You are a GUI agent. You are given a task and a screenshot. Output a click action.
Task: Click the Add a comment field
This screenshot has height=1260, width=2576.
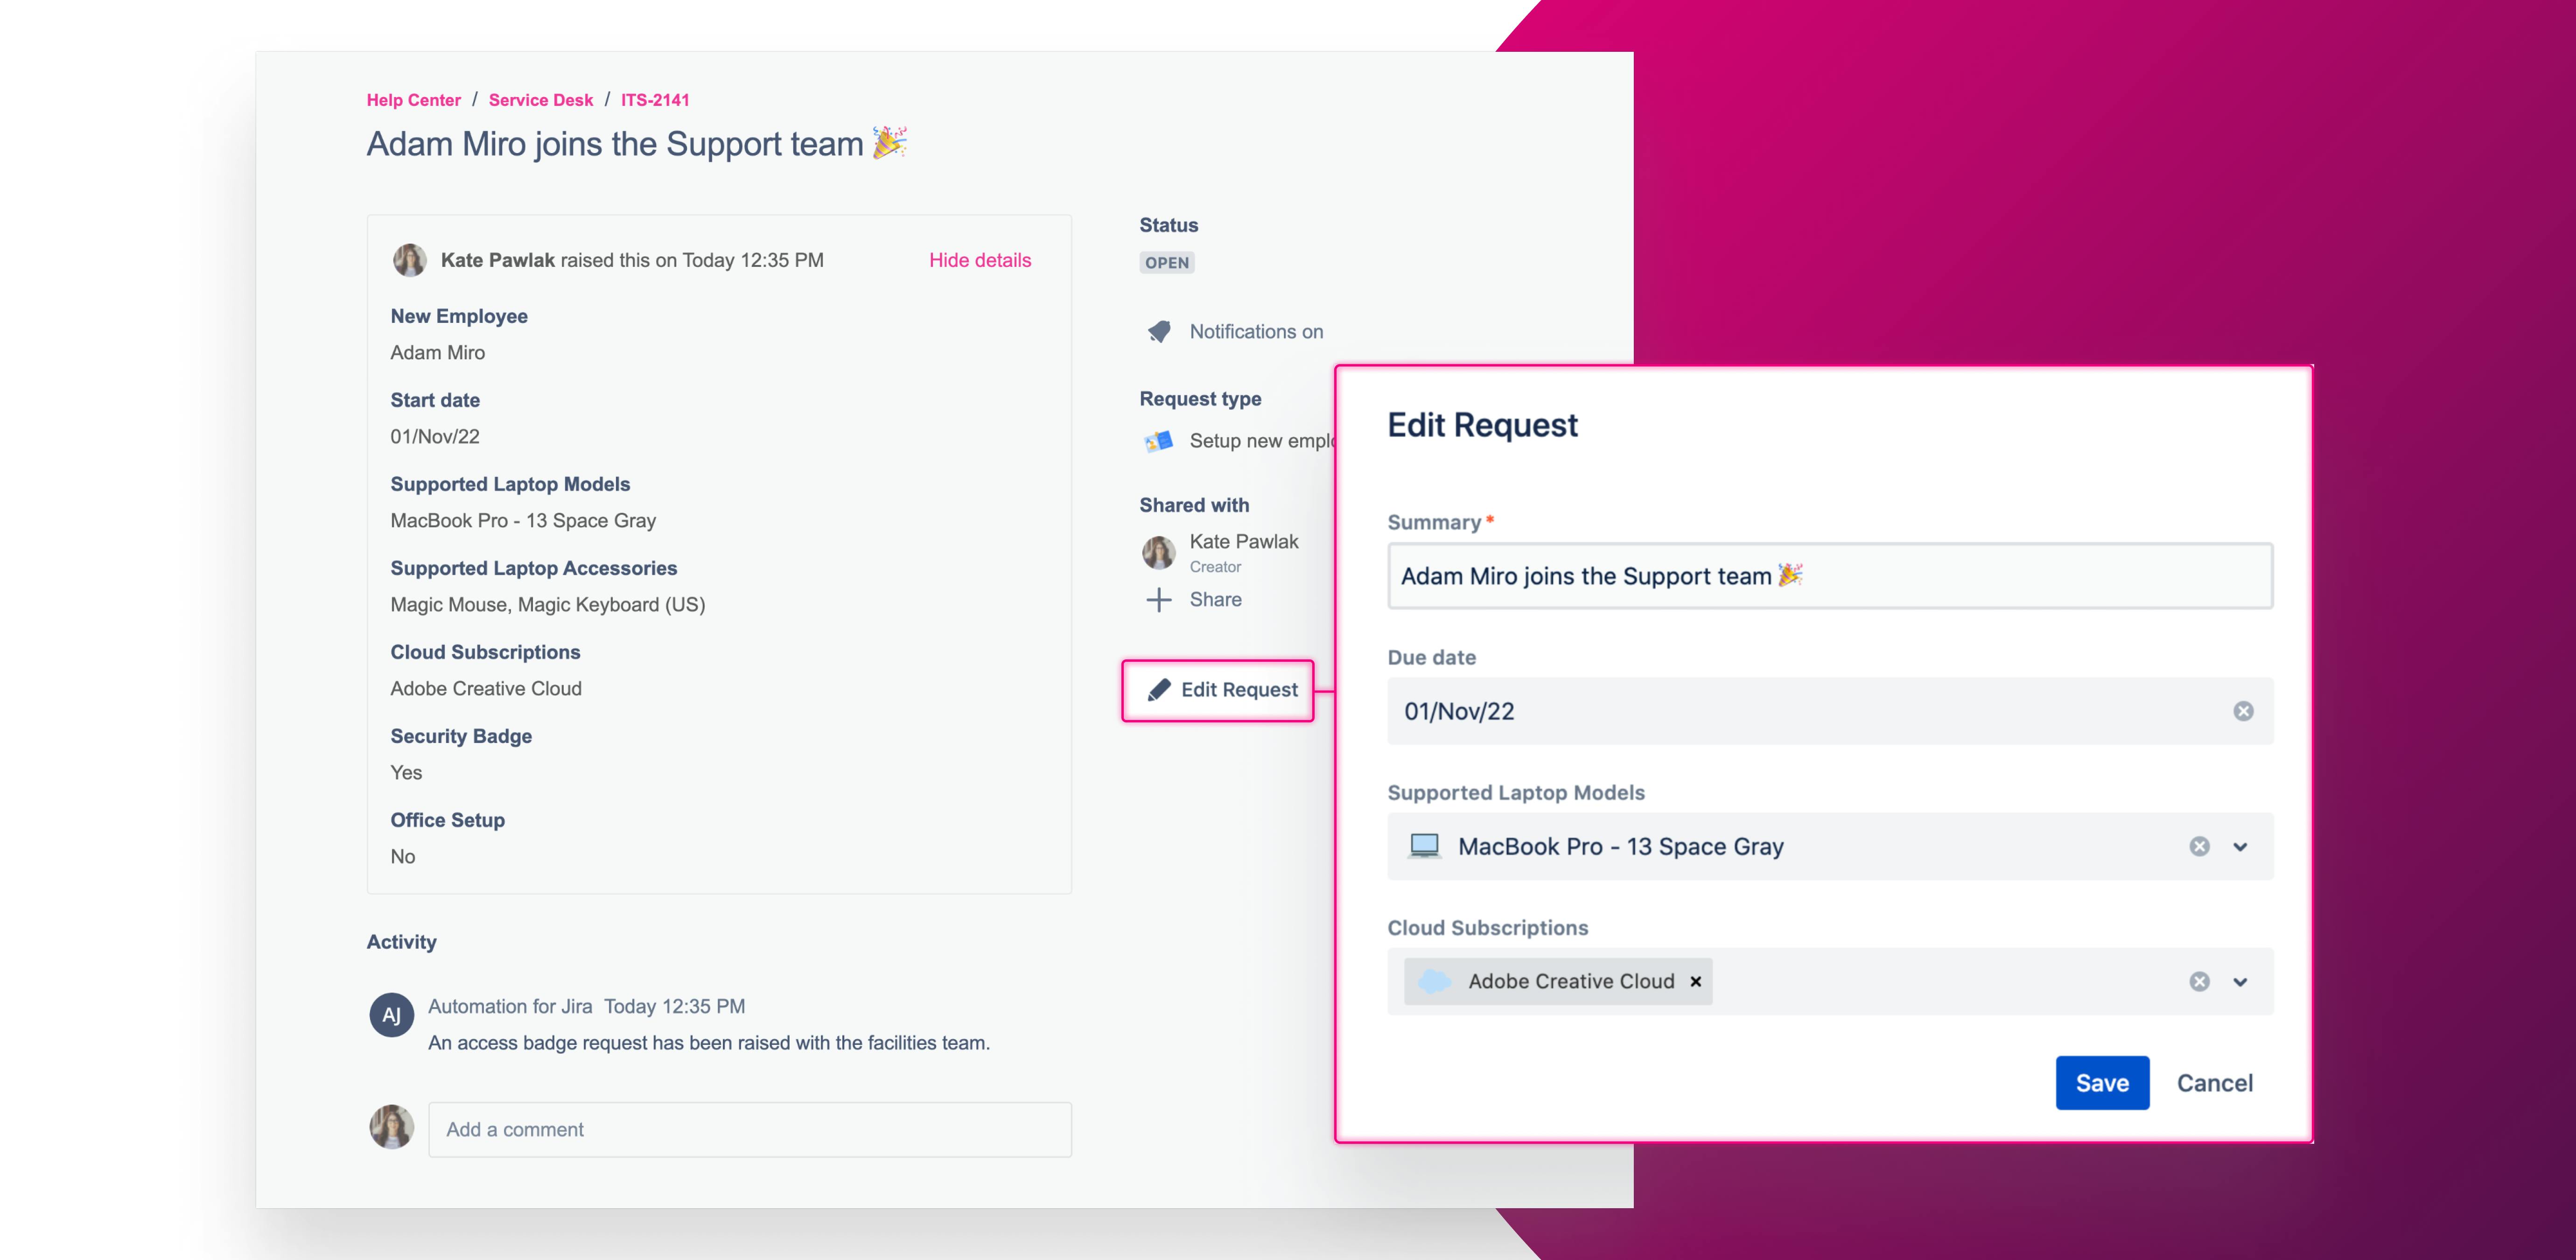point(750,1130)
